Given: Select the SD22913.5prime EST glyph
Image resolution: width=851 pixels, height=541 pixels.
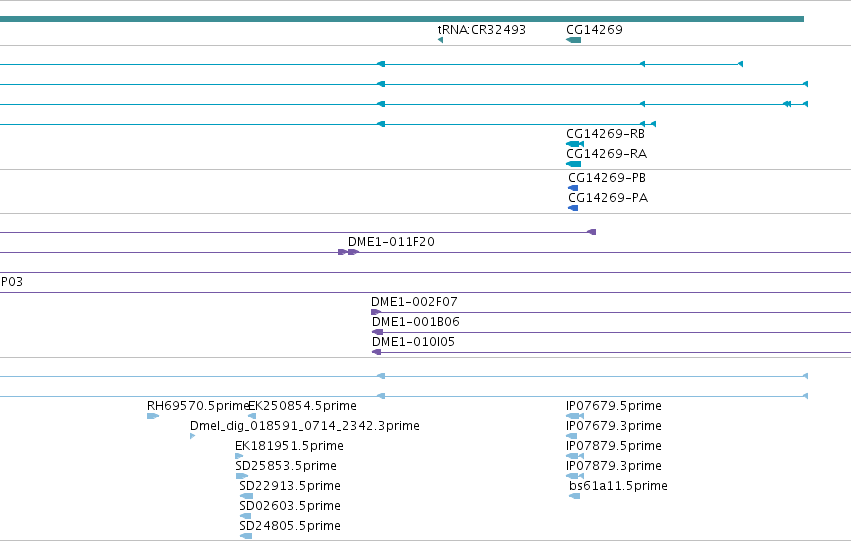Looking at the screenshot, I should click(246, 496).
